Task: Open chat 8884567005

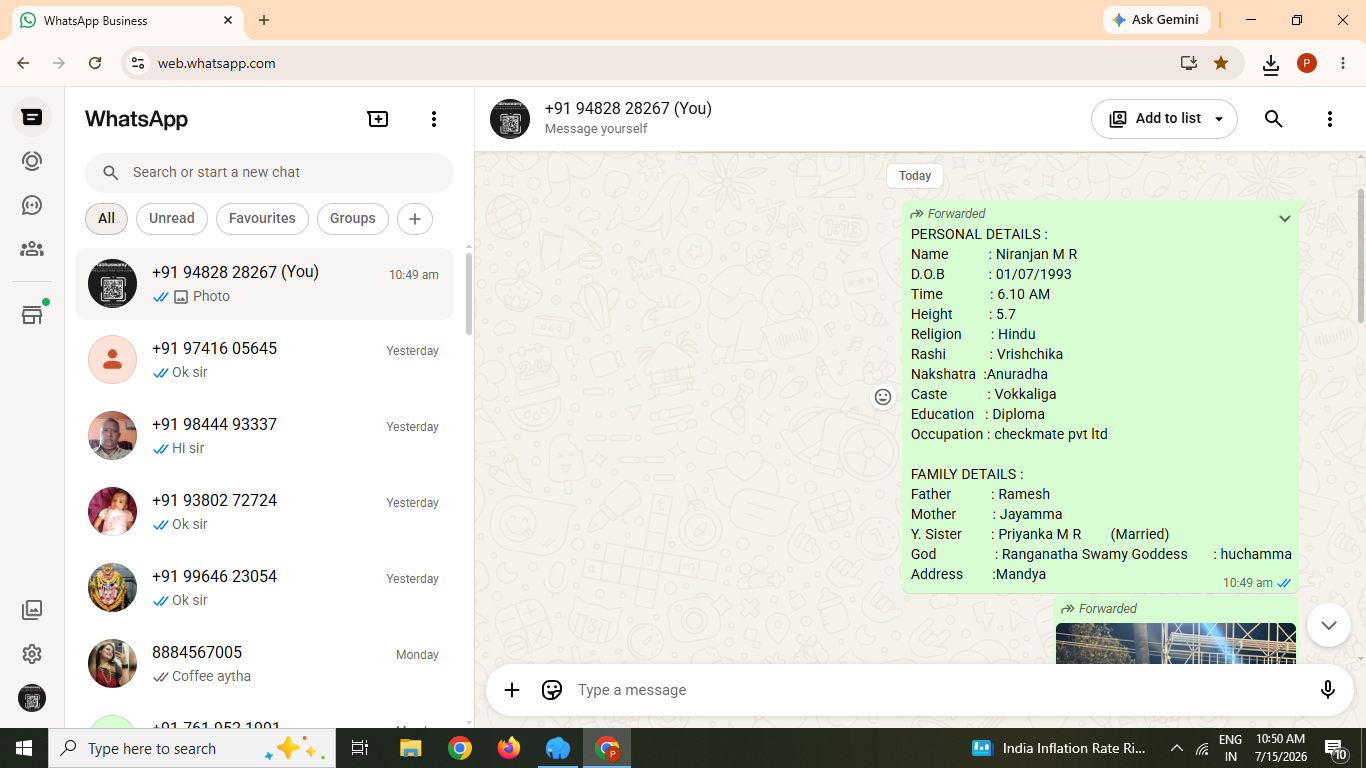Action: click(x=265, y=664)
